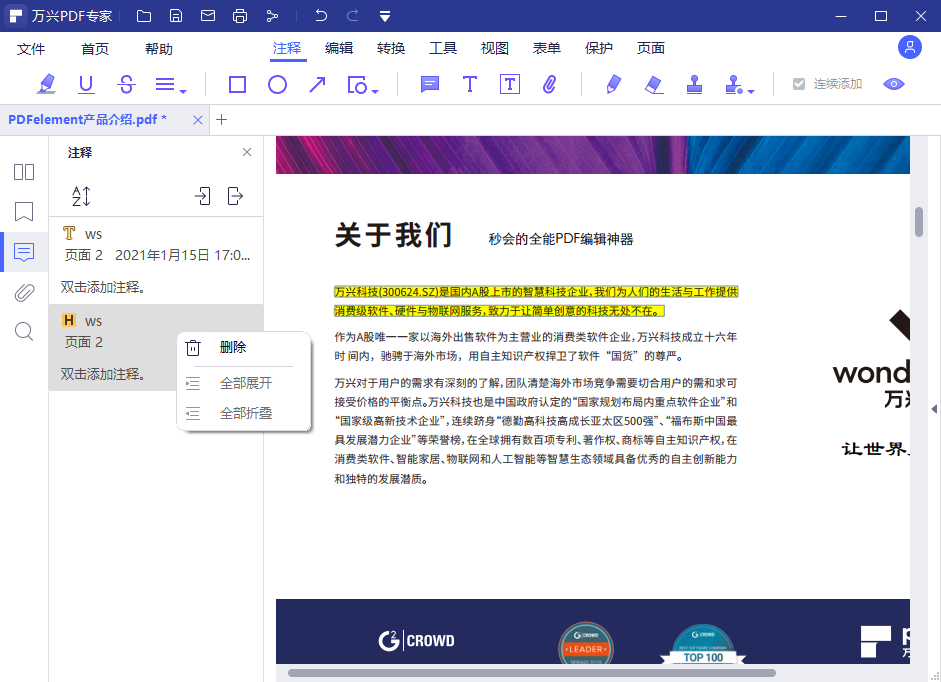Print the document using printer icon
Viewport: 941px width, 682px height.
point(240,16)
